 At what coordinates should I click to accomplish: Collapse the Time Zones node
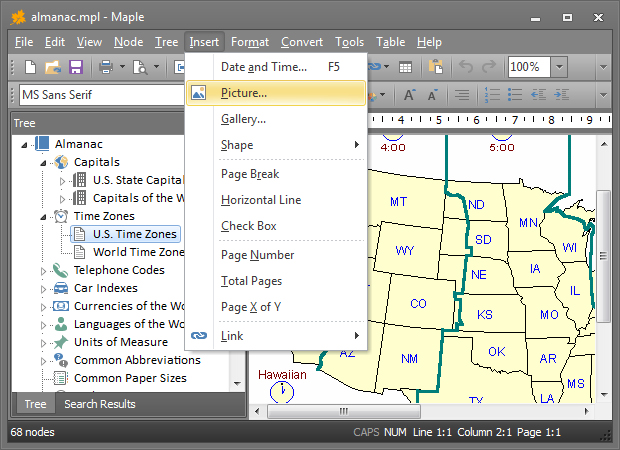pos(43,217)
